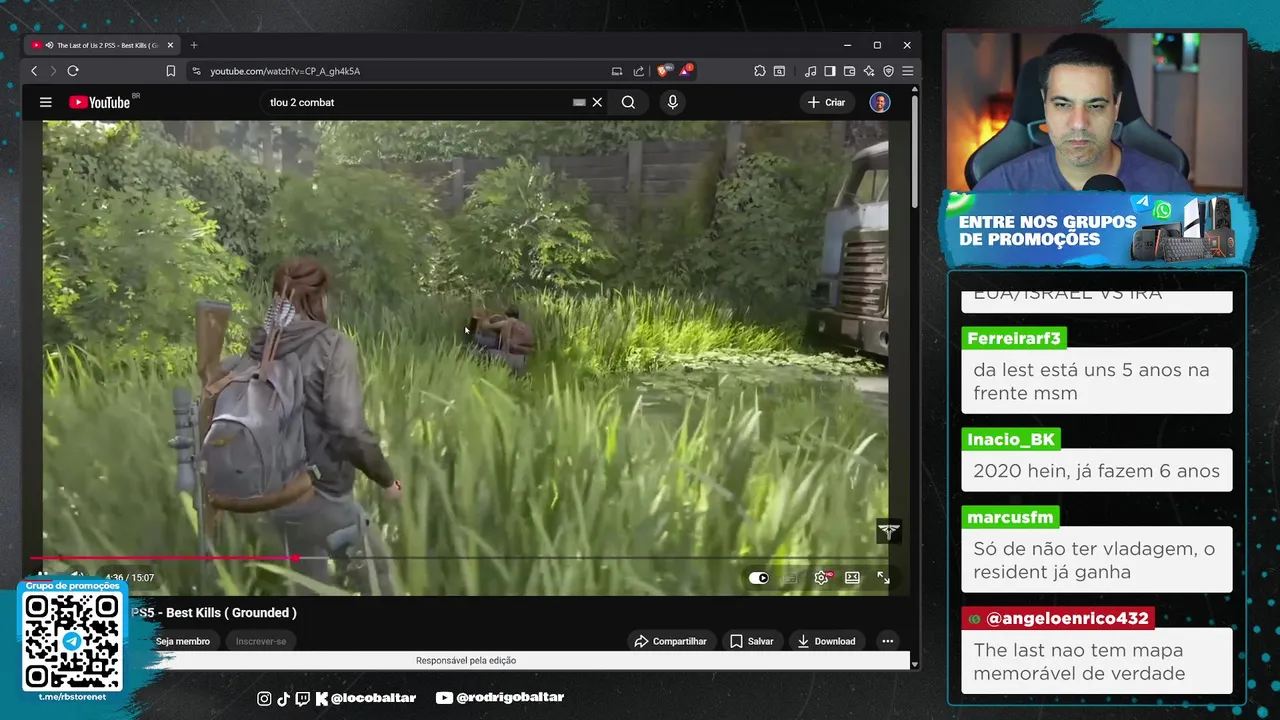Viewport: 1280px width, 720px height.
Task: Click the channel watermark on the video
Action: (x=889, y=531)
